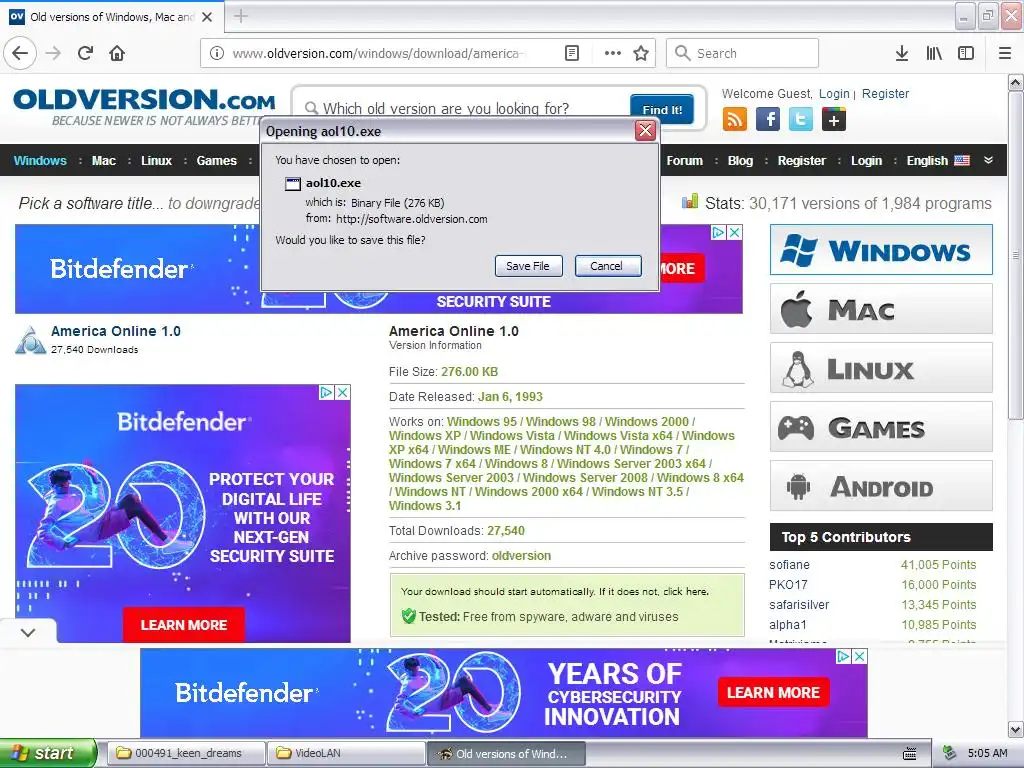Click contributor name safarisilver
The image size is (1024, 768).
[799, 605]
